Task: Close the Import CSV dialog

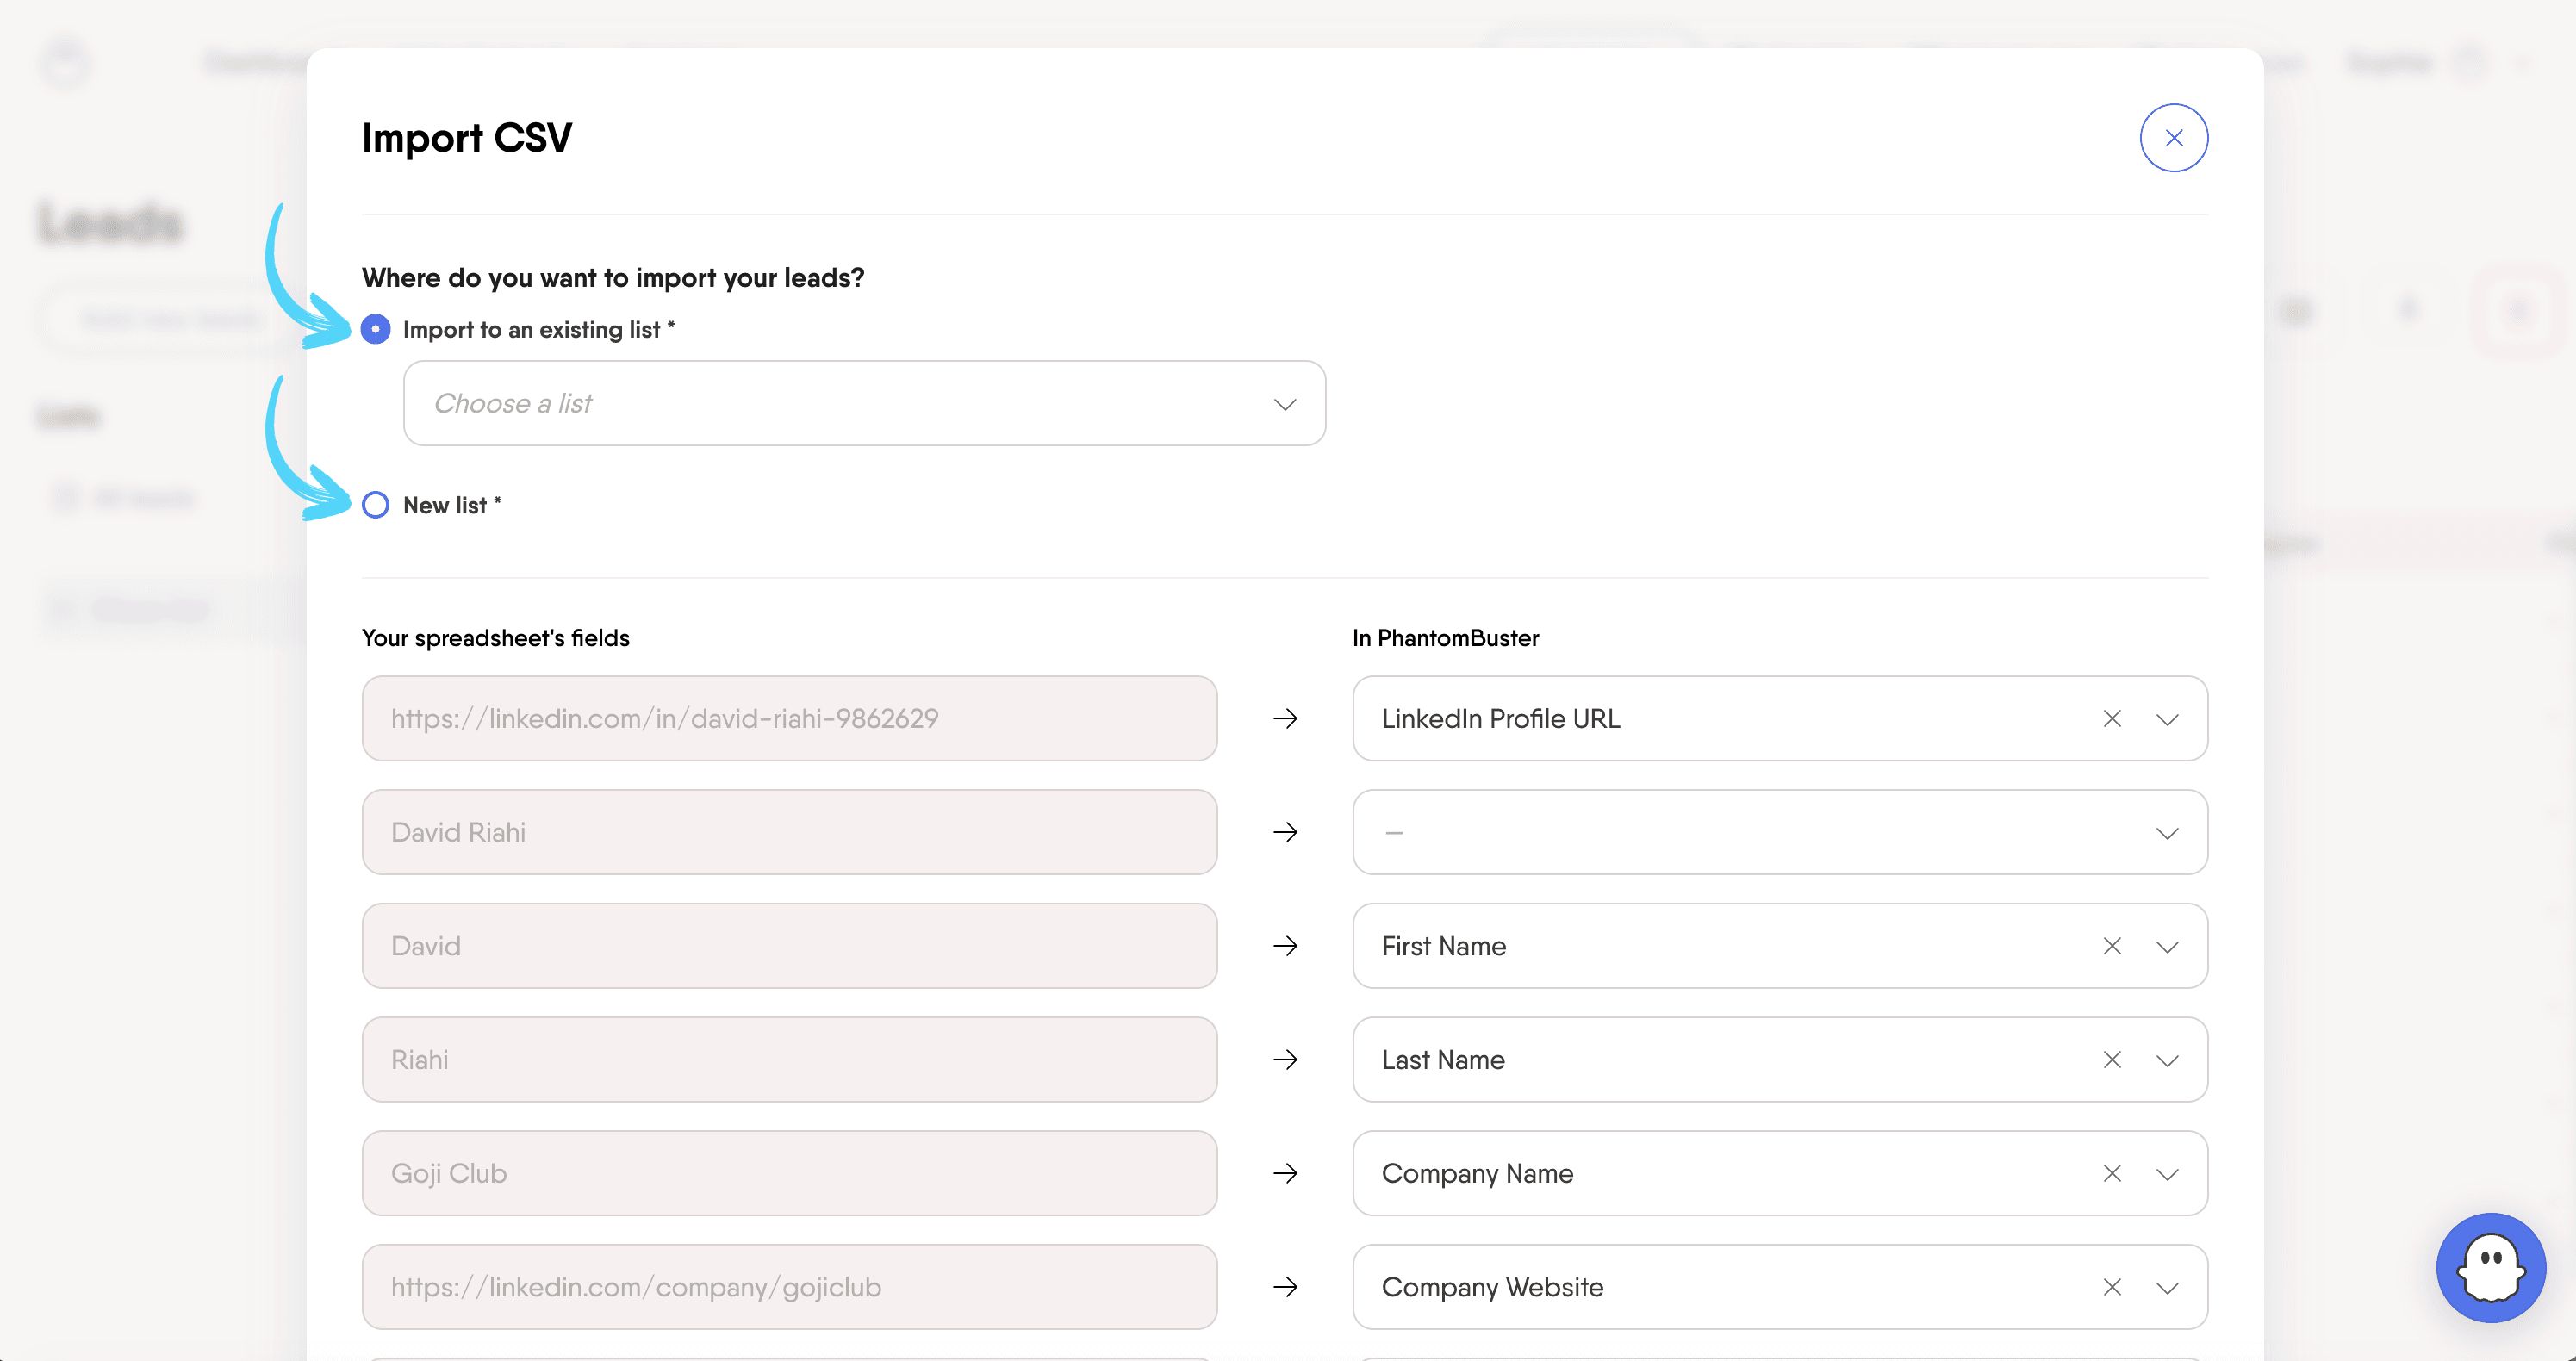Action: (2173, 138)
